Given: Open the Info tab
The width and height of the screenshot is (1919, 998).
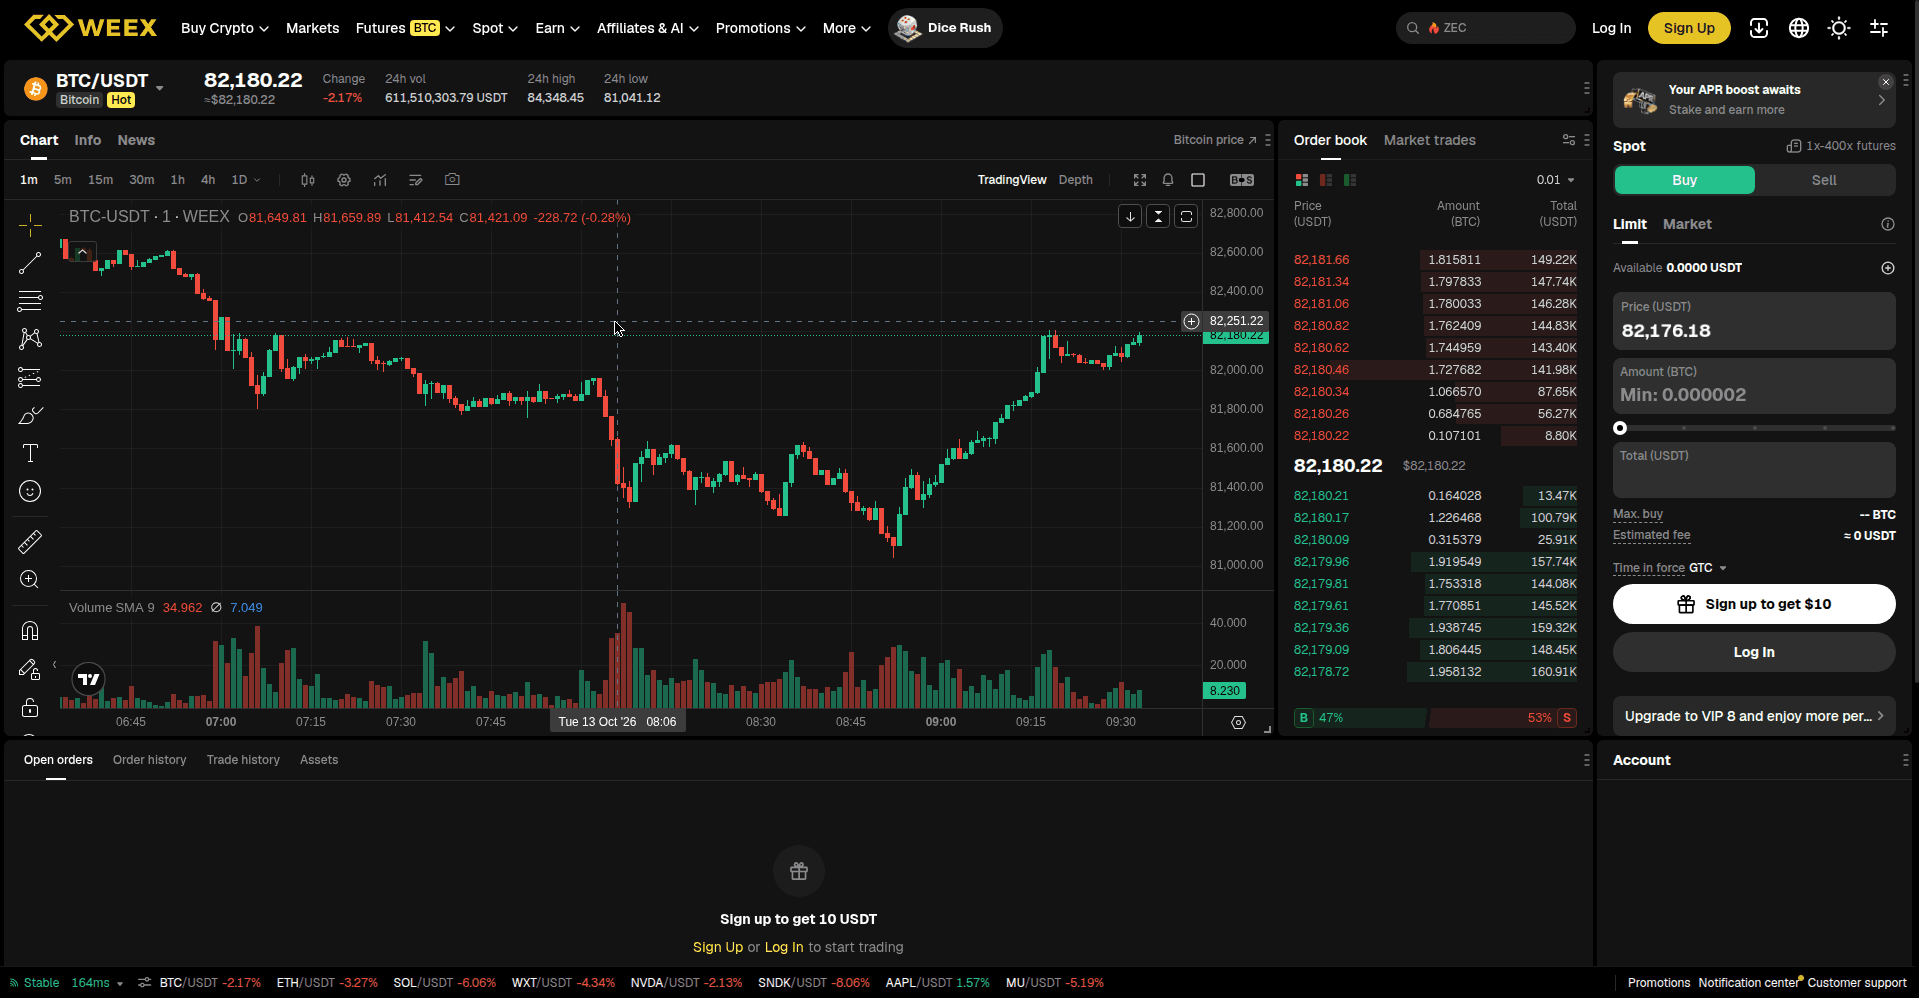Looking at the screenshot, I should pos(88,140).
